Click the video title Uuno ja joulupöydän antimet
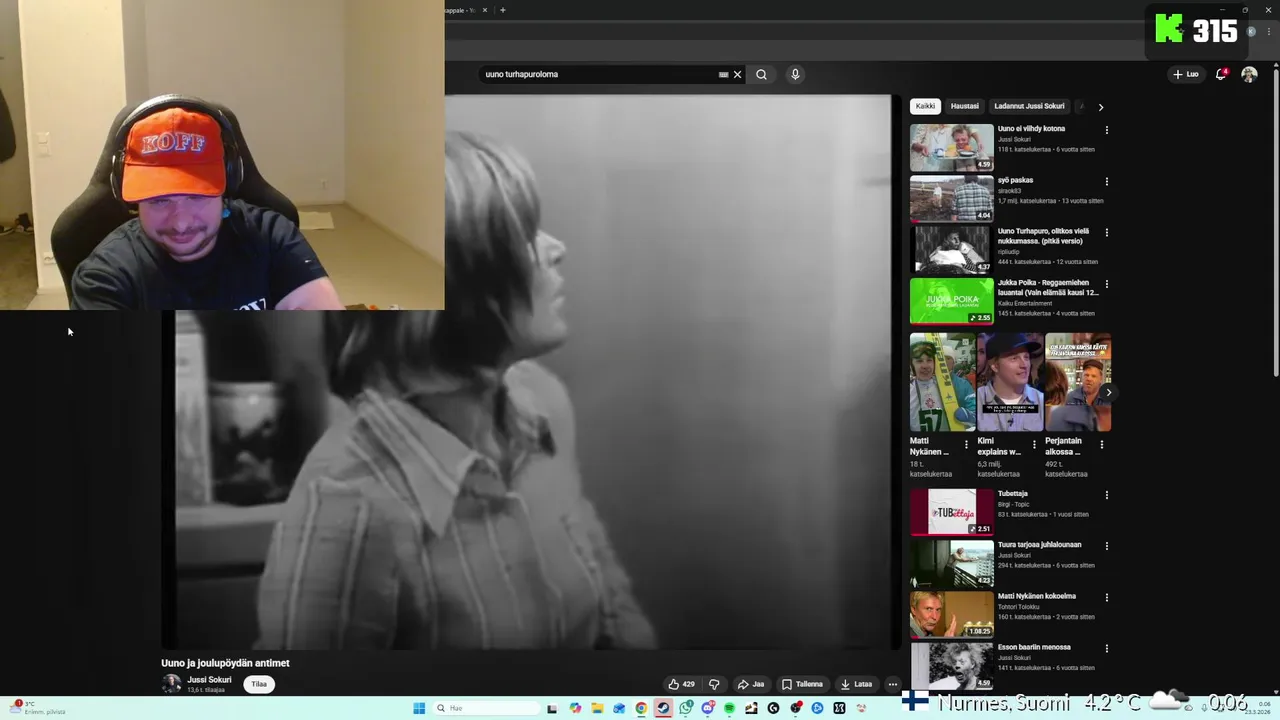 [225, 663]
